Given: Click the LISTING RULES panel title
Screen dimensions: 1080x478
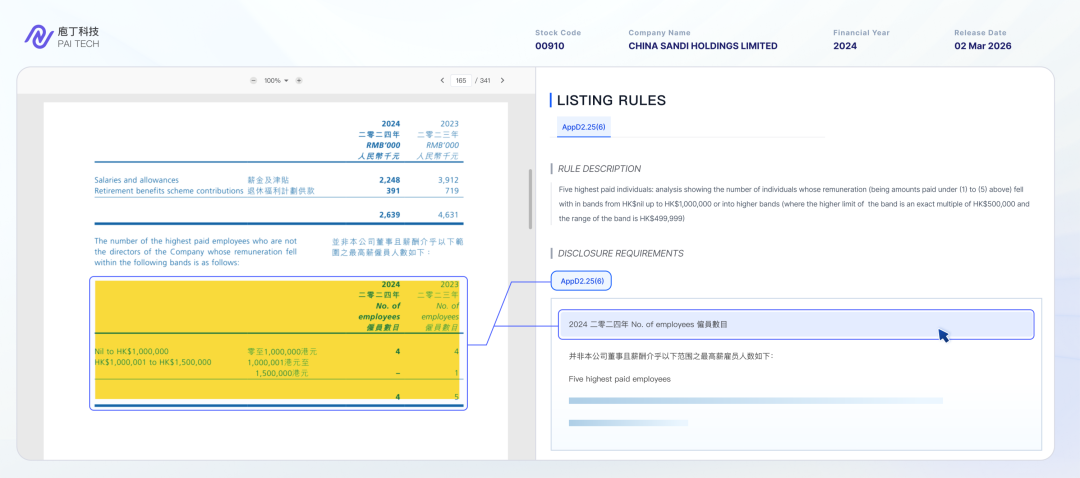Looking at the screenshot, I should pos(611,100).
